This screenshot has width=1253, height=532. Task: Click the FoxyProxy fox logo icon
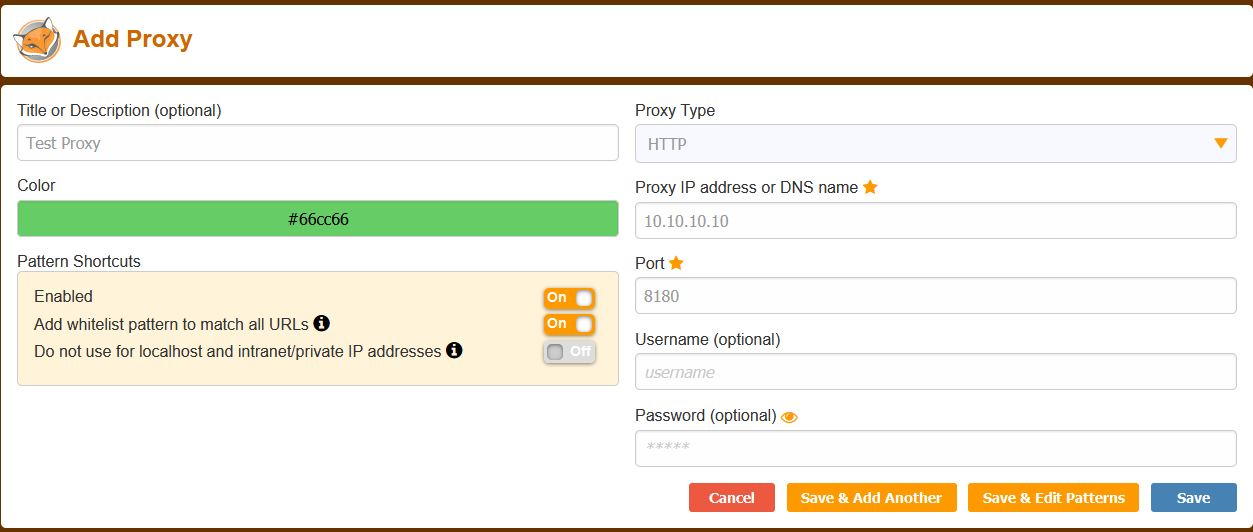[37, 40]
